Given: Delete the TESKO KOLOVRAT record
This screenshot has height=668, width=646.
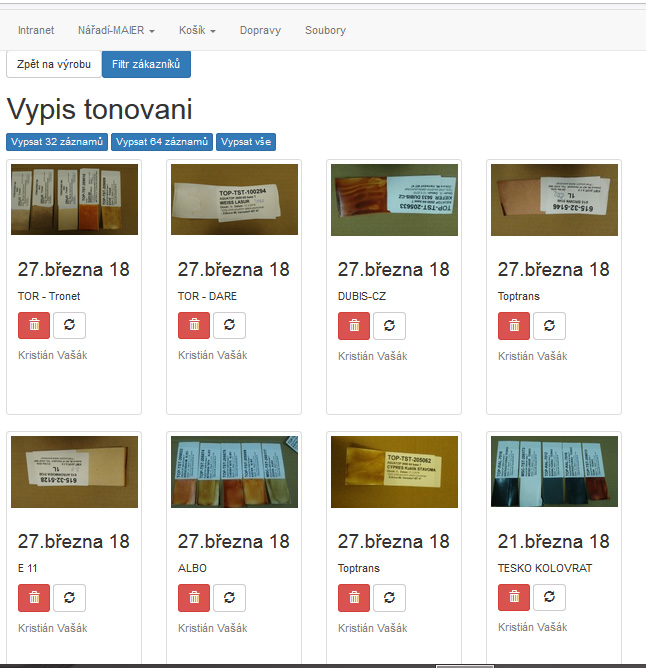Looking at the screenshot, I should tap(514, 597).
